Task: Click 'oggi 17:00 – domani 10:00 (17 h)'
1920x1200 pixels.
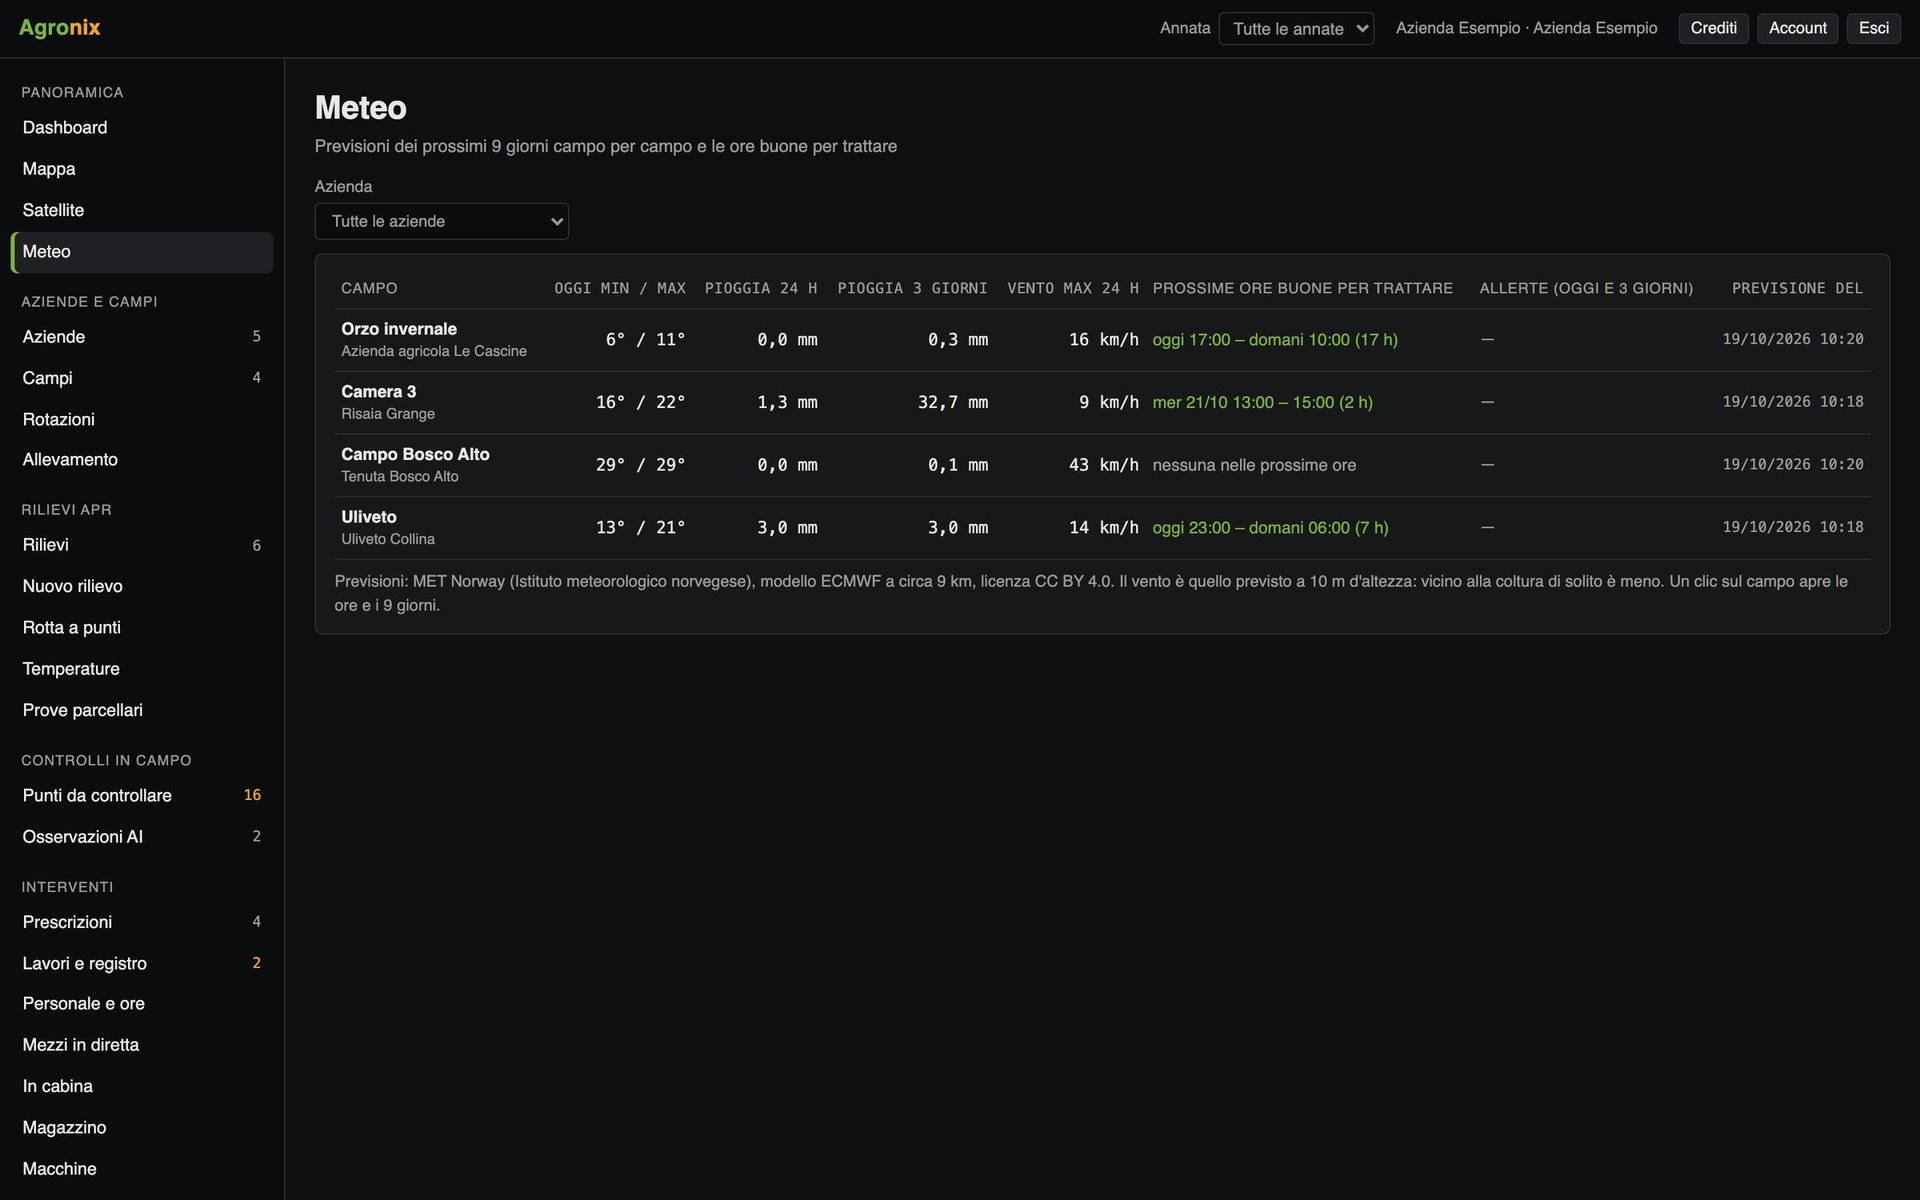Action: (1275, 340)
